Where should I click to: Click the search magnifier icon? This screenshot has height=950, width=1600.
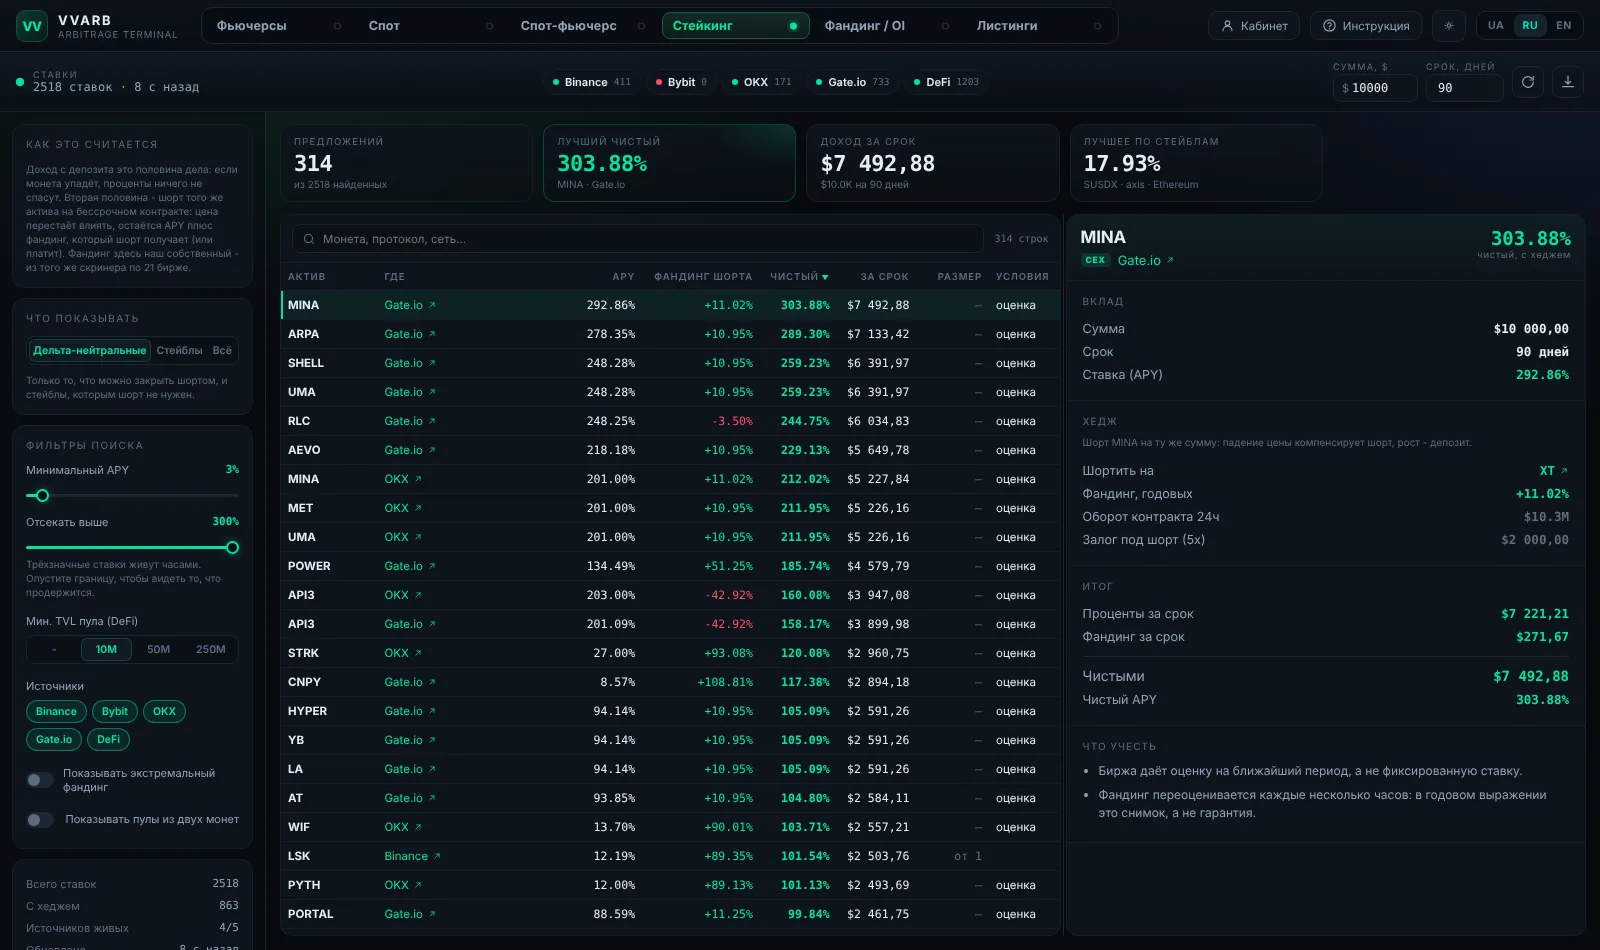(x=309, y=239)
